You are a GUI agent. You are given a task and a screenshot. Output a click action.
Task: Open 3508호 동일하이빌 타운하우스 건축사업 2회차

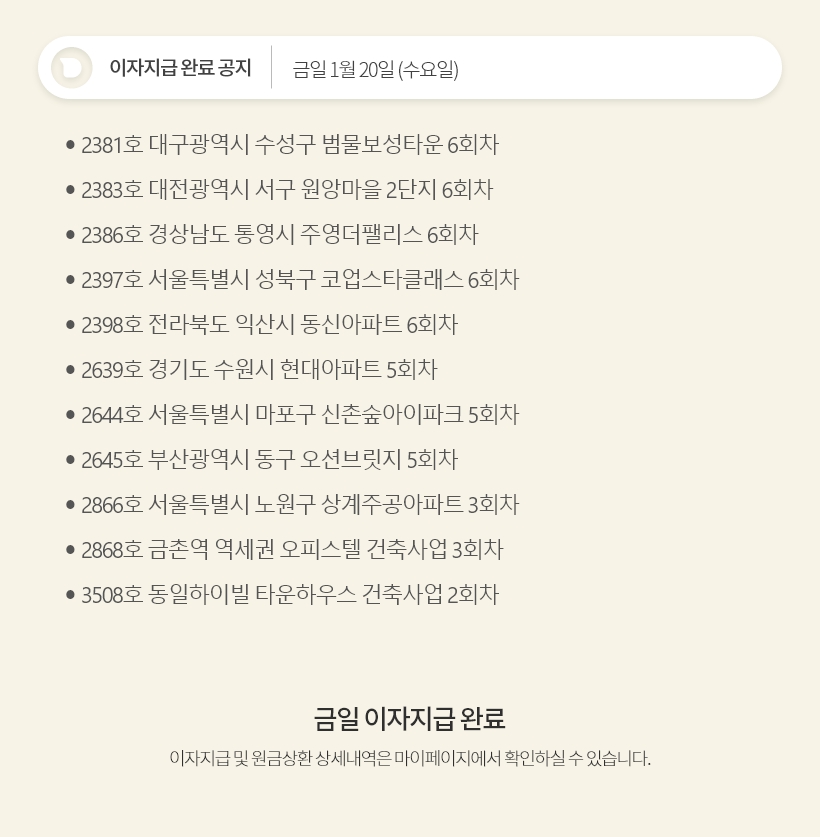pos(289,595)
